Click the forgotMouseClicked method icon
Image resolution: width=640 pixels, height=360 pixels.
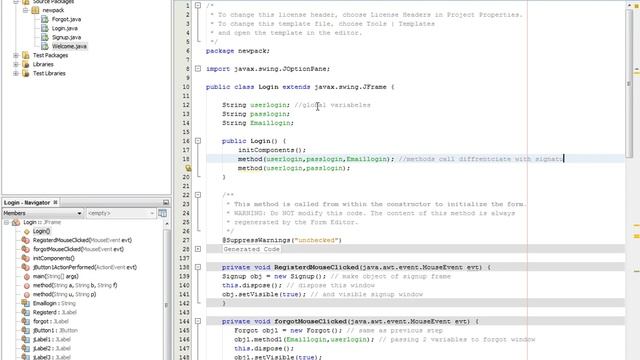26,249
